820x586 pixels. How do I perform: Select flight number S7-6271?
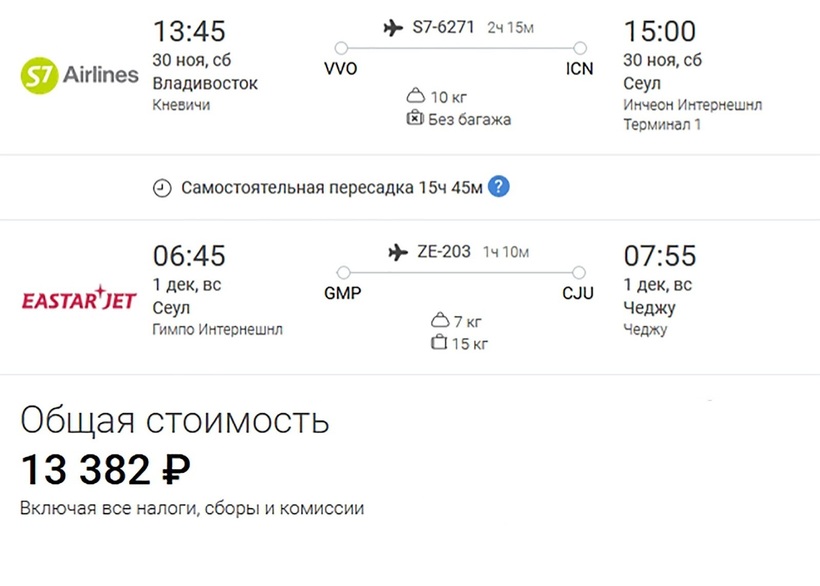click(x=443, y=28)
